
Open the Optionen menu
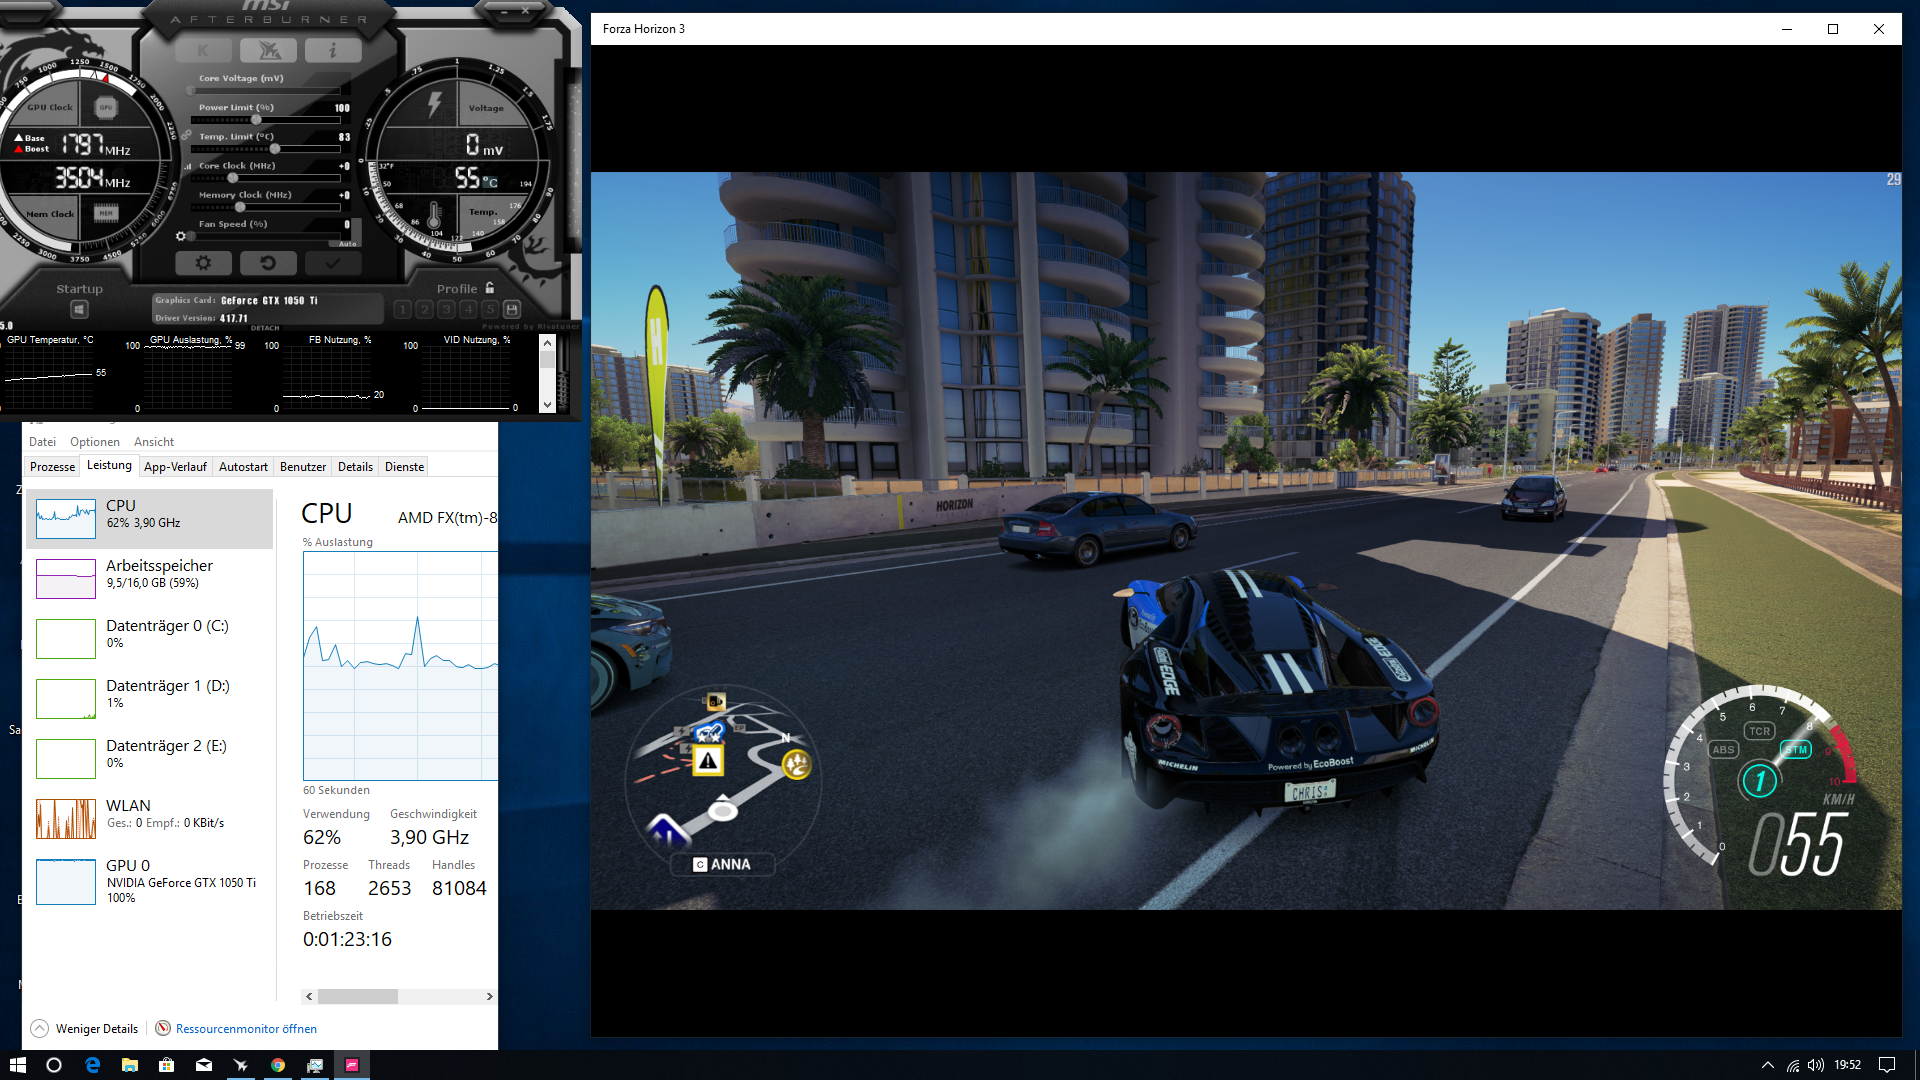[x=94, y=442]
